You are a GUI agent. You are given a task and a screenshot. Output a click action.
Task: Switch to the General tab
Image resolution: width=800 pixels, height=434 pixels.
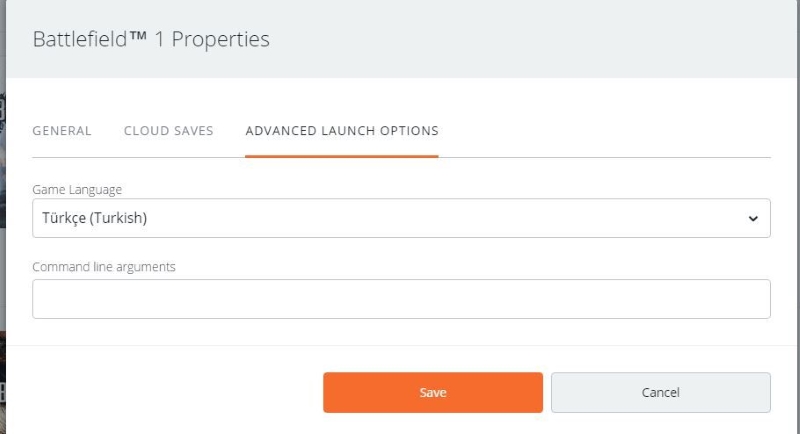click(x=62, y=131)
